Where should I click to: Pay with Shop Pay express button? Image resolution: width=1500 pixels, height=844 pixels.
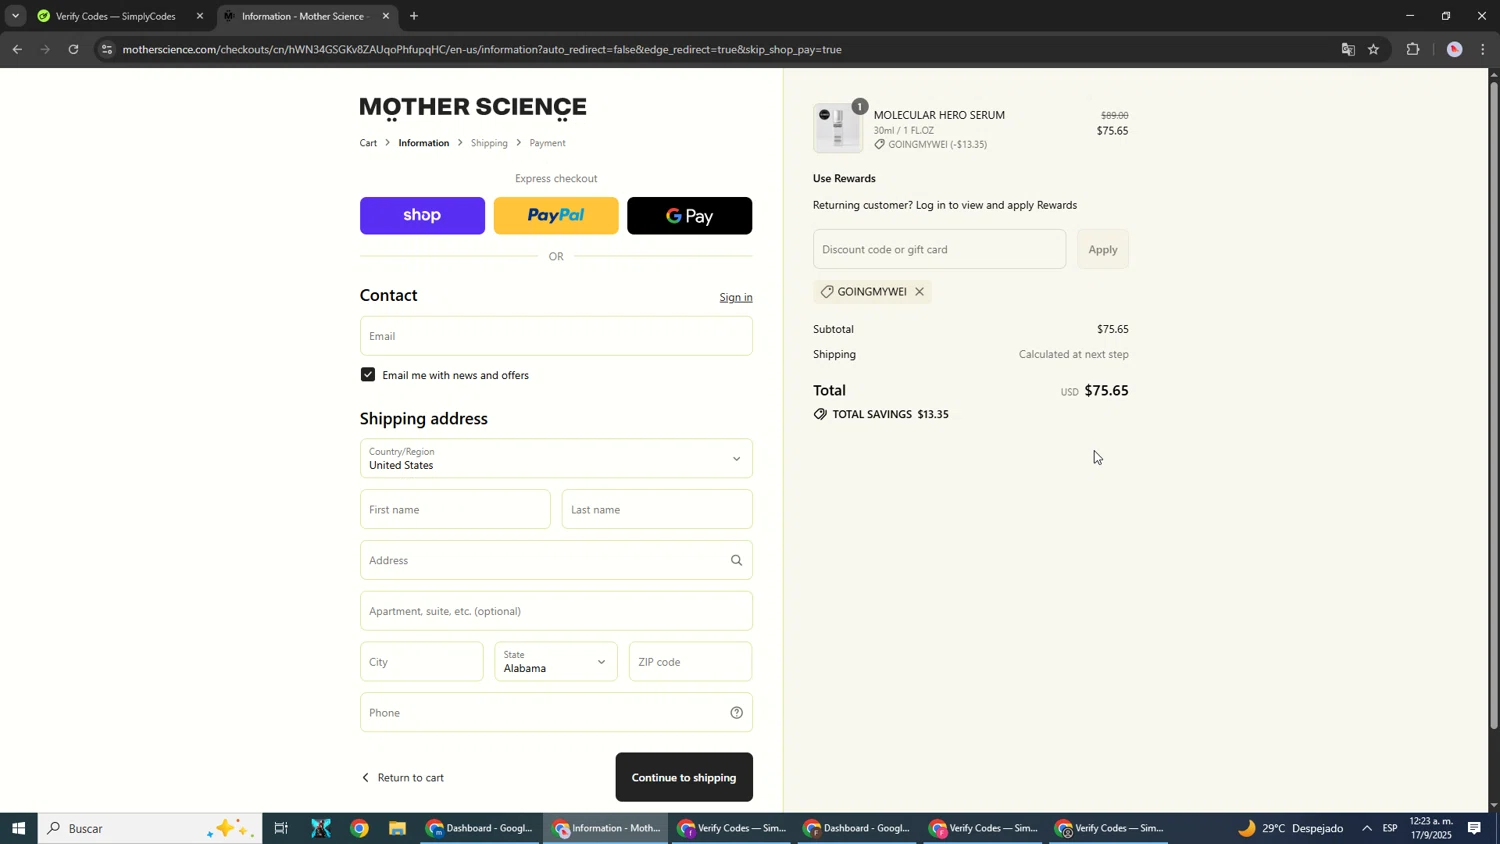pos(422,216)
